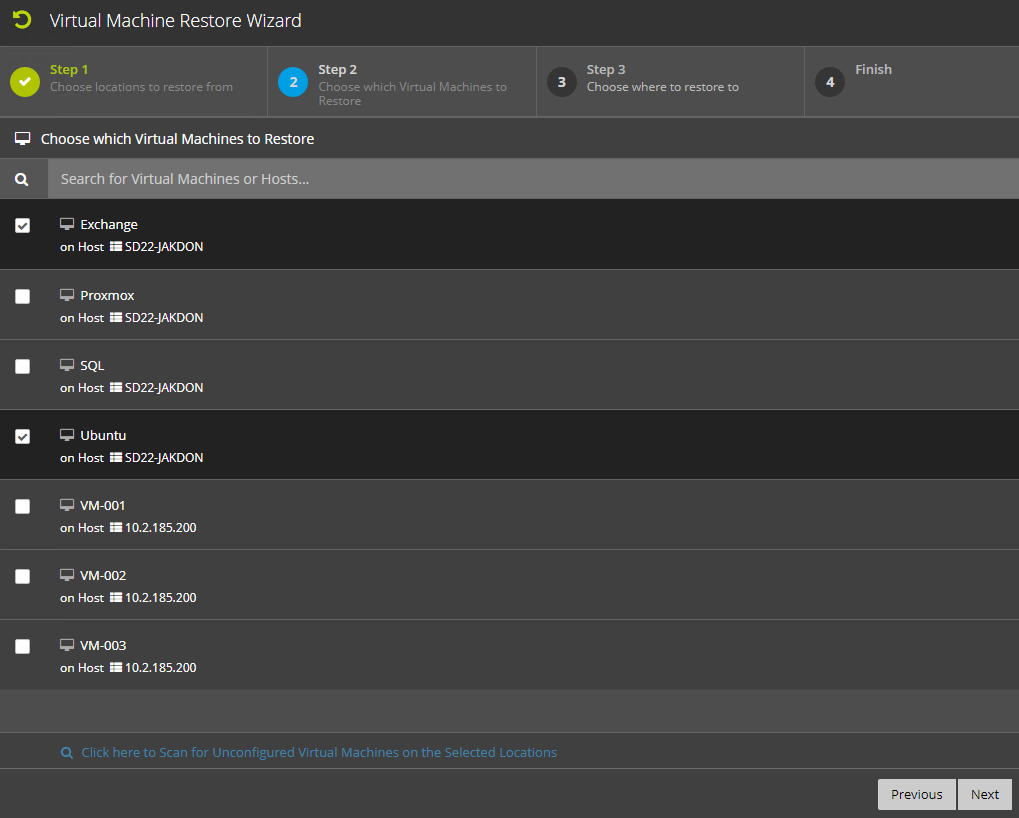The image size is (1019, 818).
Task: Select the Proxmox VM name
Action: [x=107, y=295]
